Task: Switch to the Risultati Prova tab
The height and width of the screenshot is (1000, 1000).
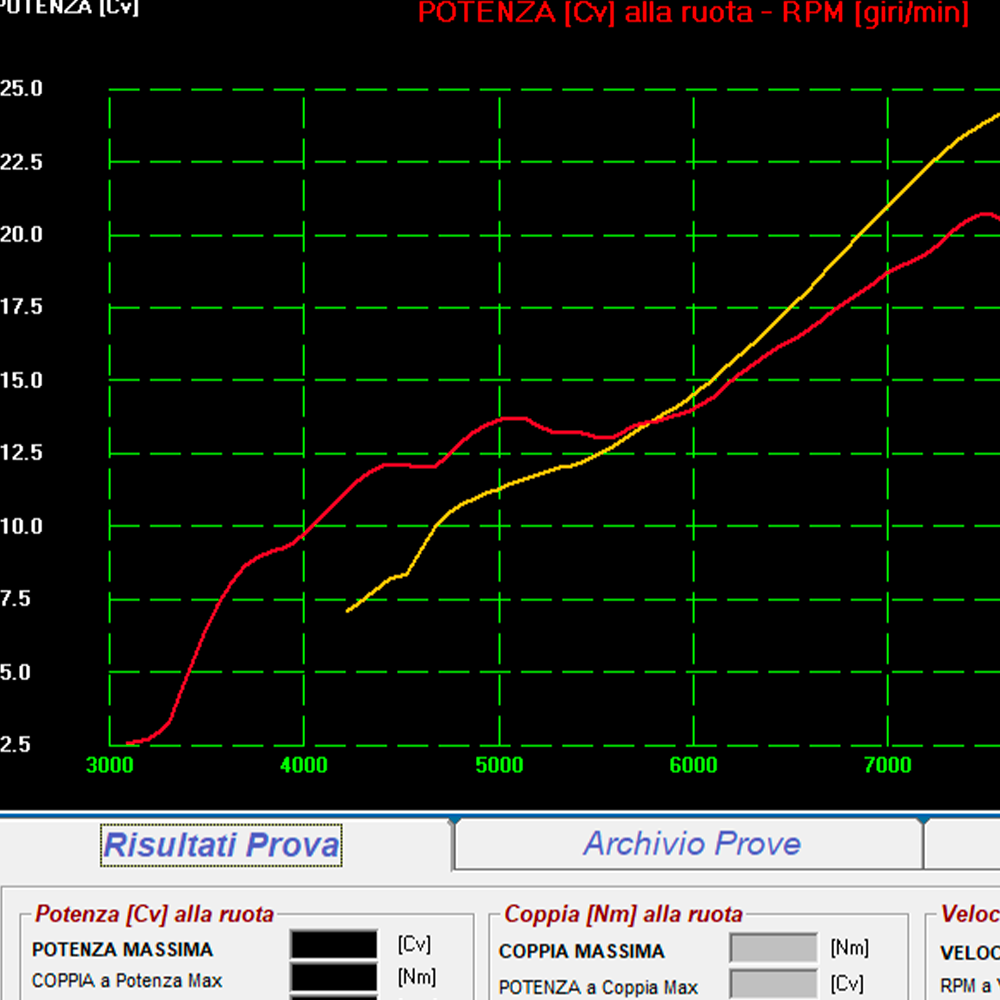Action: [x=221, y=845]
